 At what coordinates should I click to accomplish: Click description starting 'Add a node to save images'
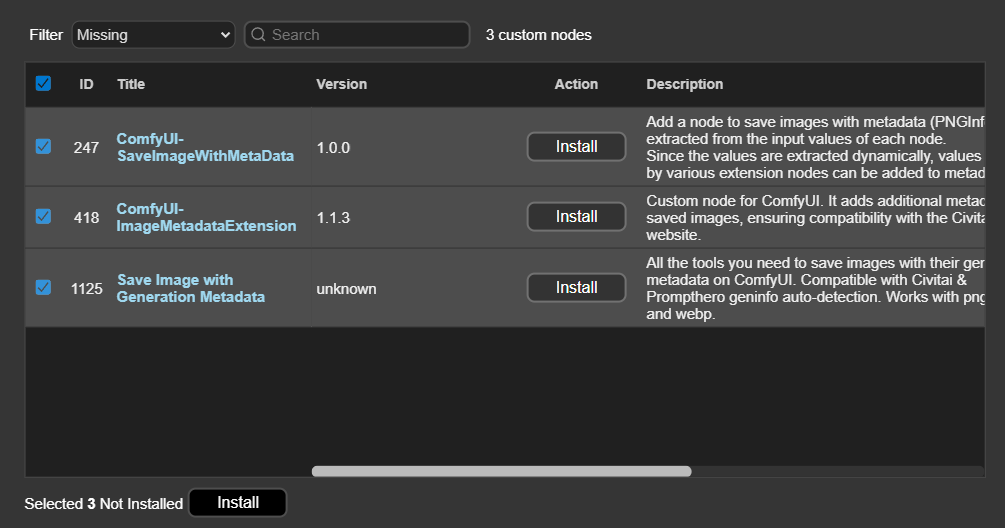pos(815,147)
